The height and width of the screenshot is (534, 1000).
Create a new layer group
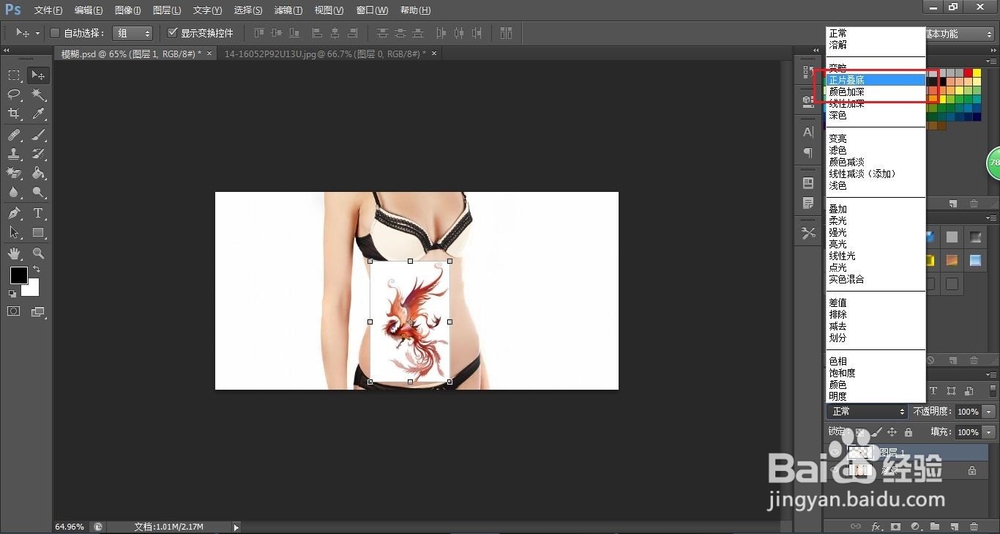tap(934, 526)
